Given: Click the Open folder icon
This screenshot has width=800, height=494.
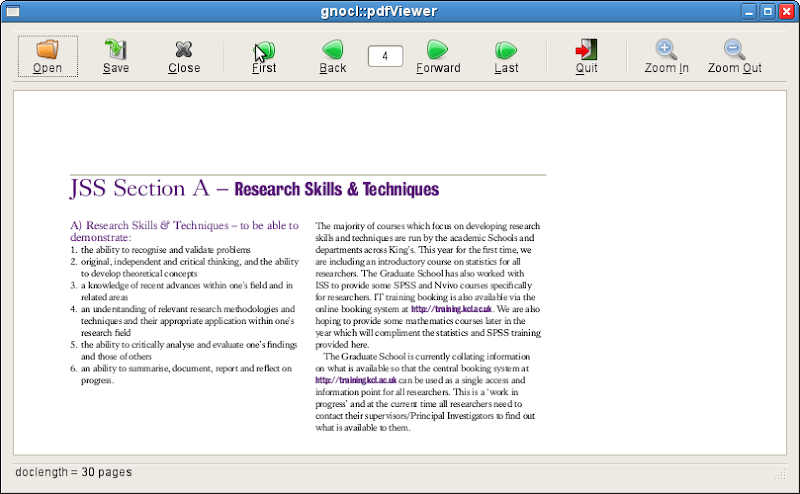Looking at the screenshot, I should tap(47, 50).
